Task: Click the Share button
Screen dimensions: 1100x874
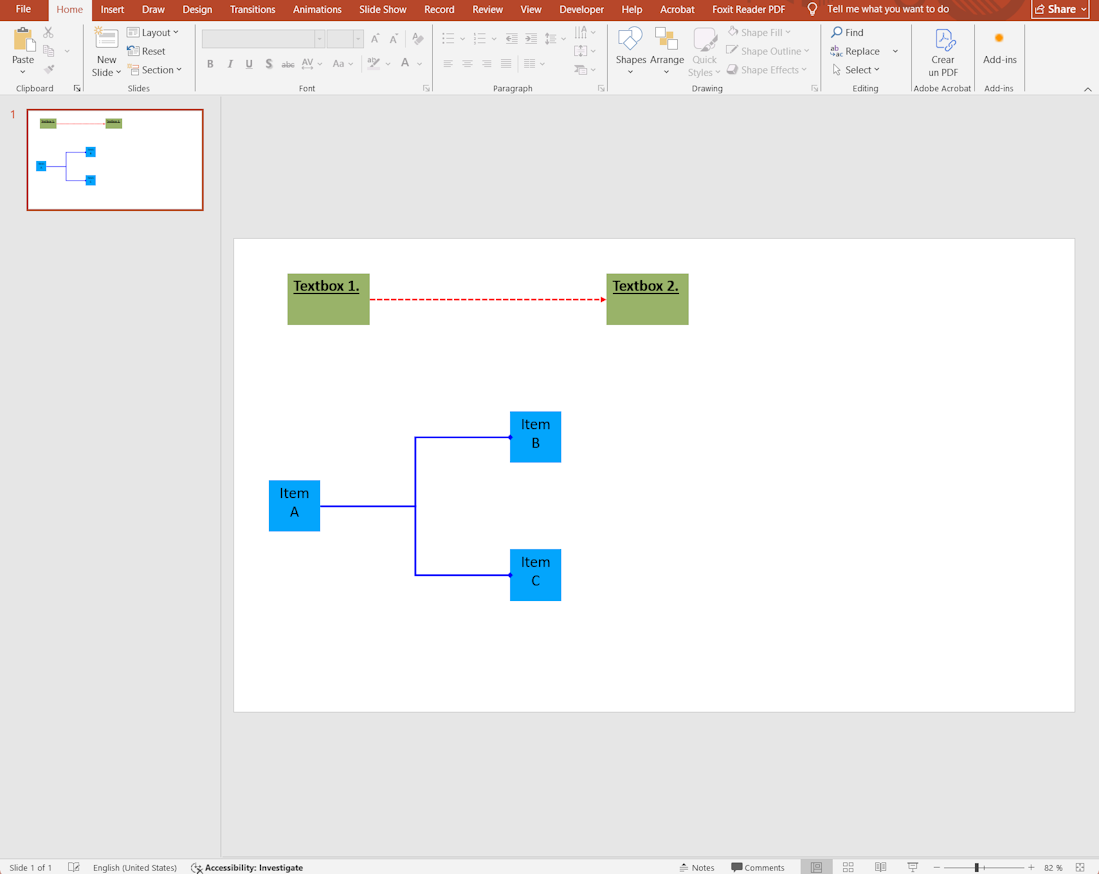Action: pyautogui.click(x=1060, y=9)
